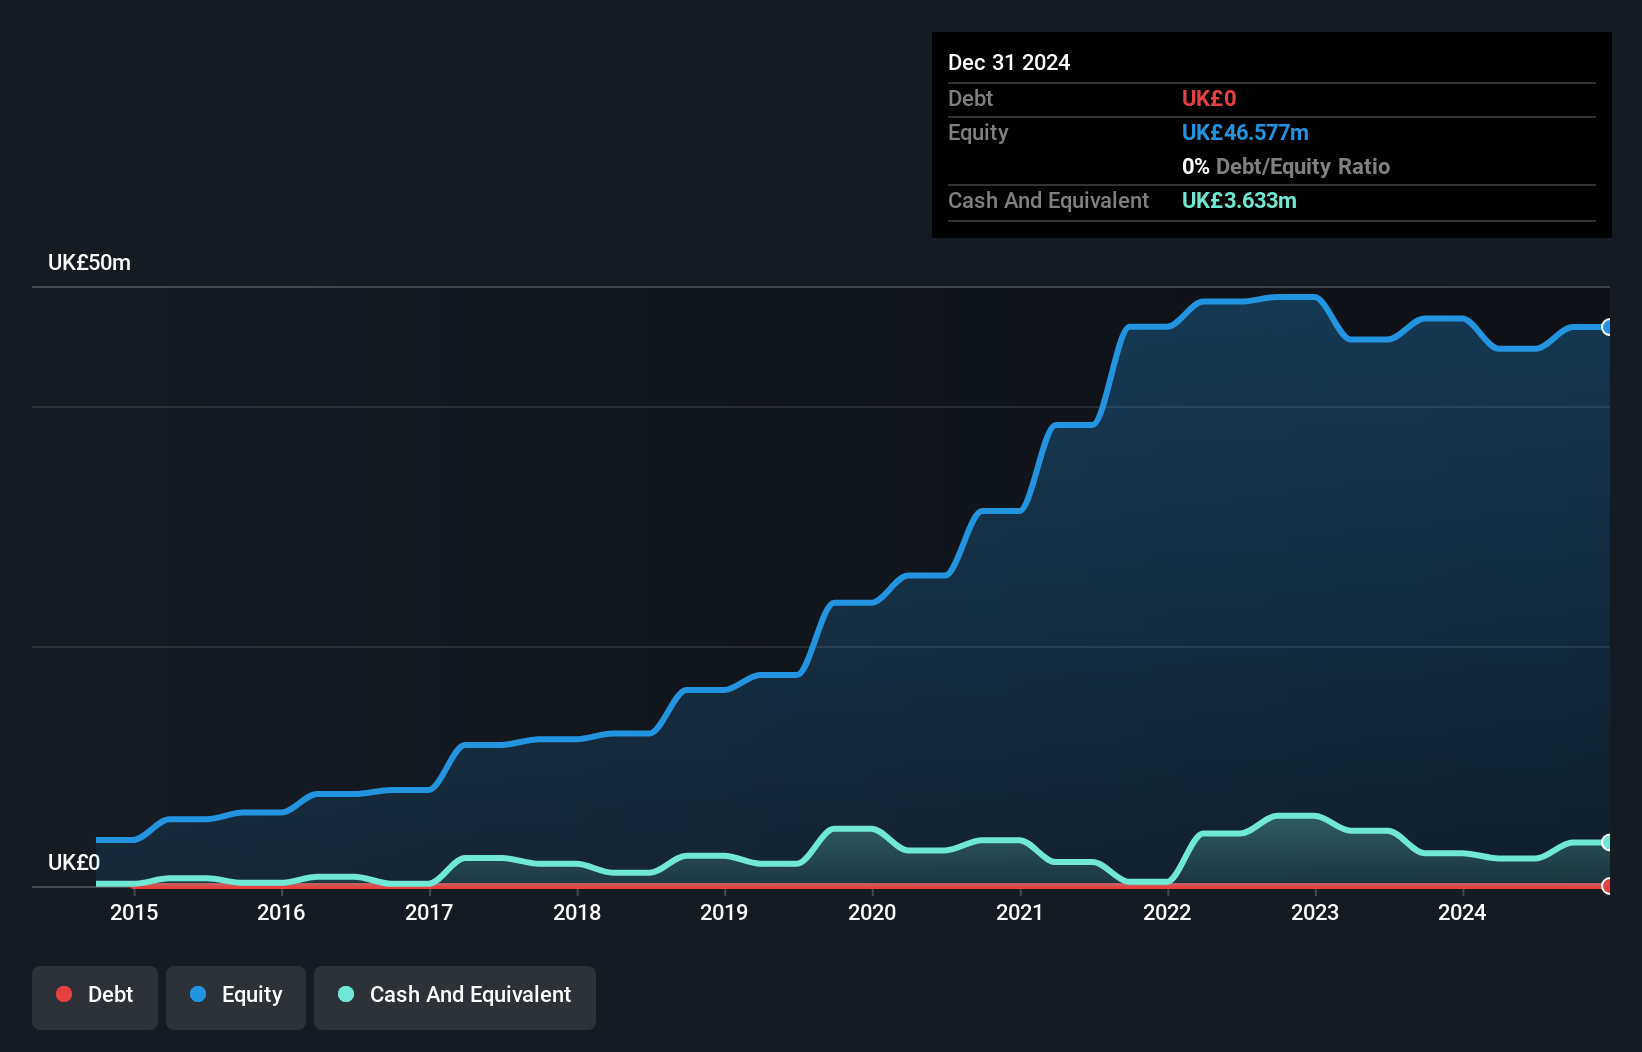Select the 2019 x-axis label
The width and height of the screenshot is (1642, 1052).
[724, 912]
